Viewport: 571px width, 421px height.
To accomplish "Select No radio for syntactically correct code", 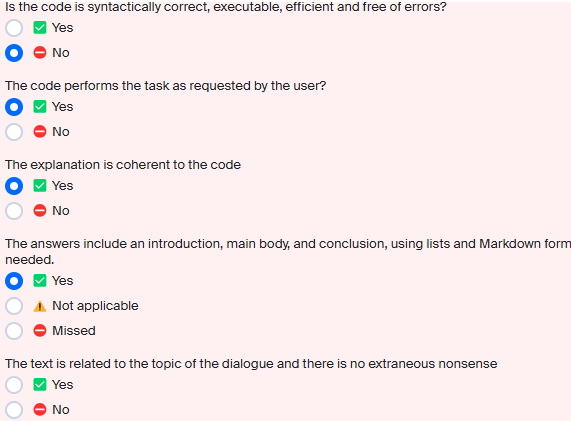I will (x=14, y=53).
